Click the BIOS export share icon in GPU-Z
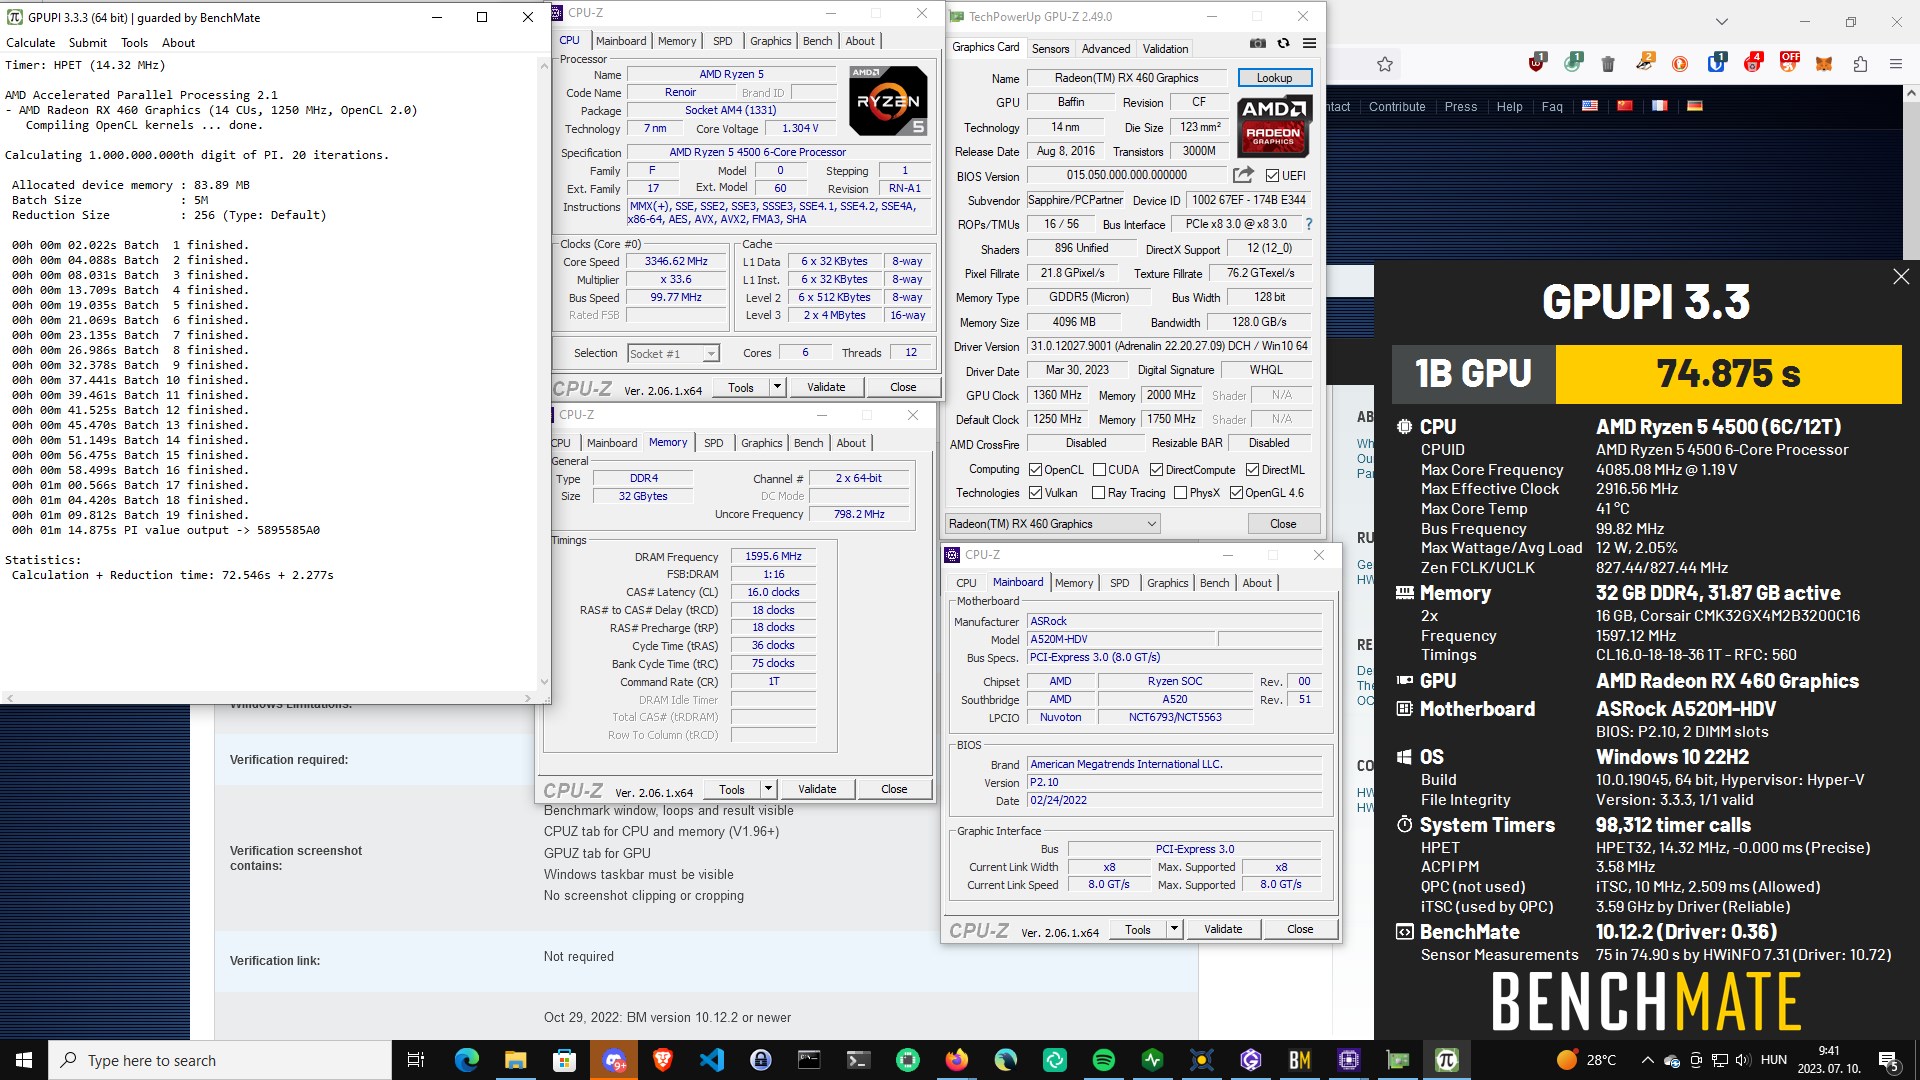1920x1080 pixels. pos(1243,175)
